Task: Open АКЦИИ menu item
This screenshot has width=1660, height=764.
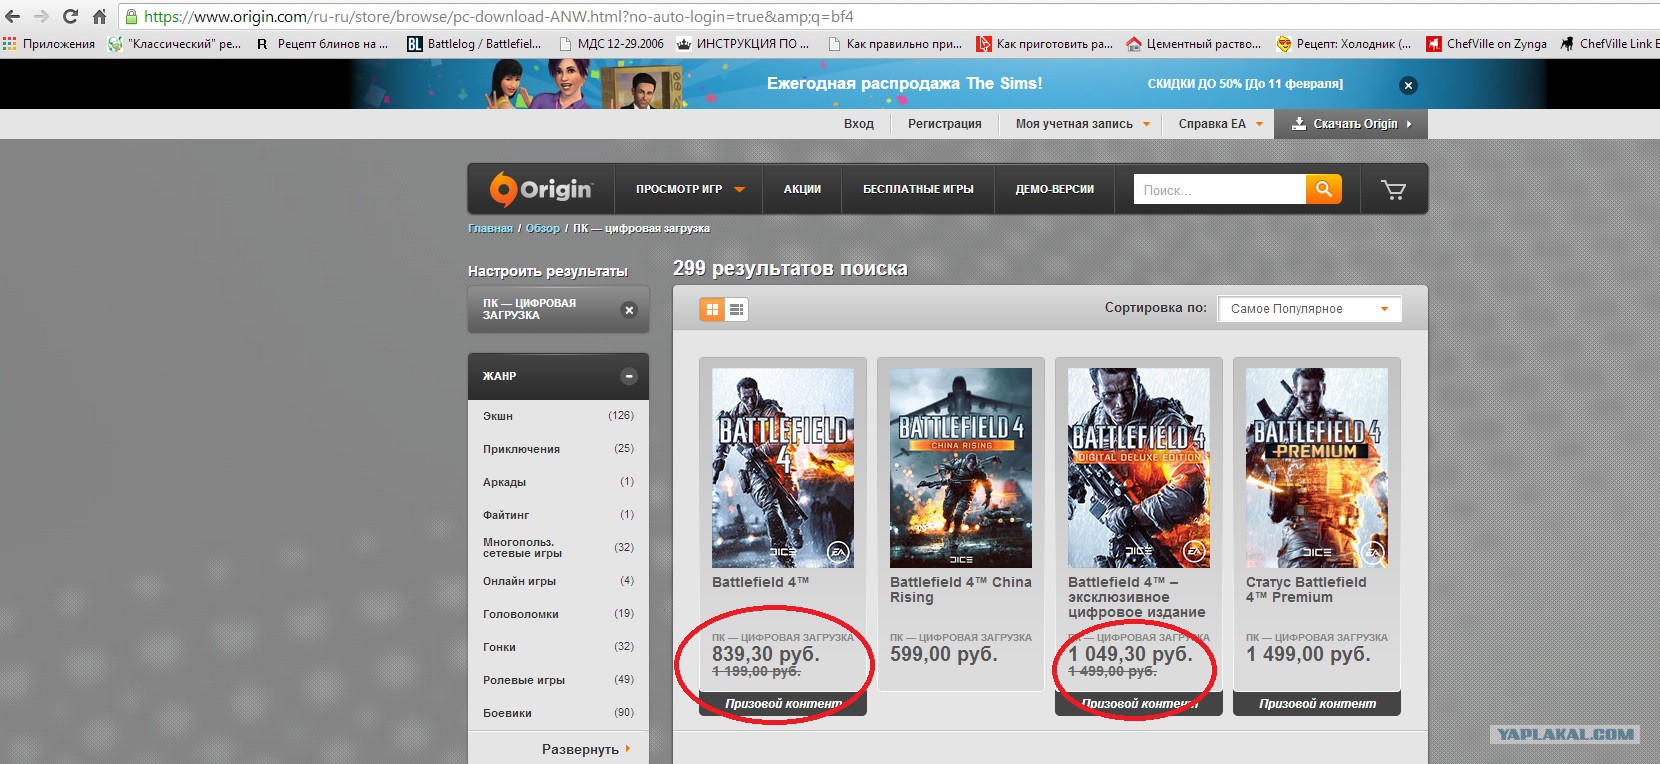Action: 802,189
